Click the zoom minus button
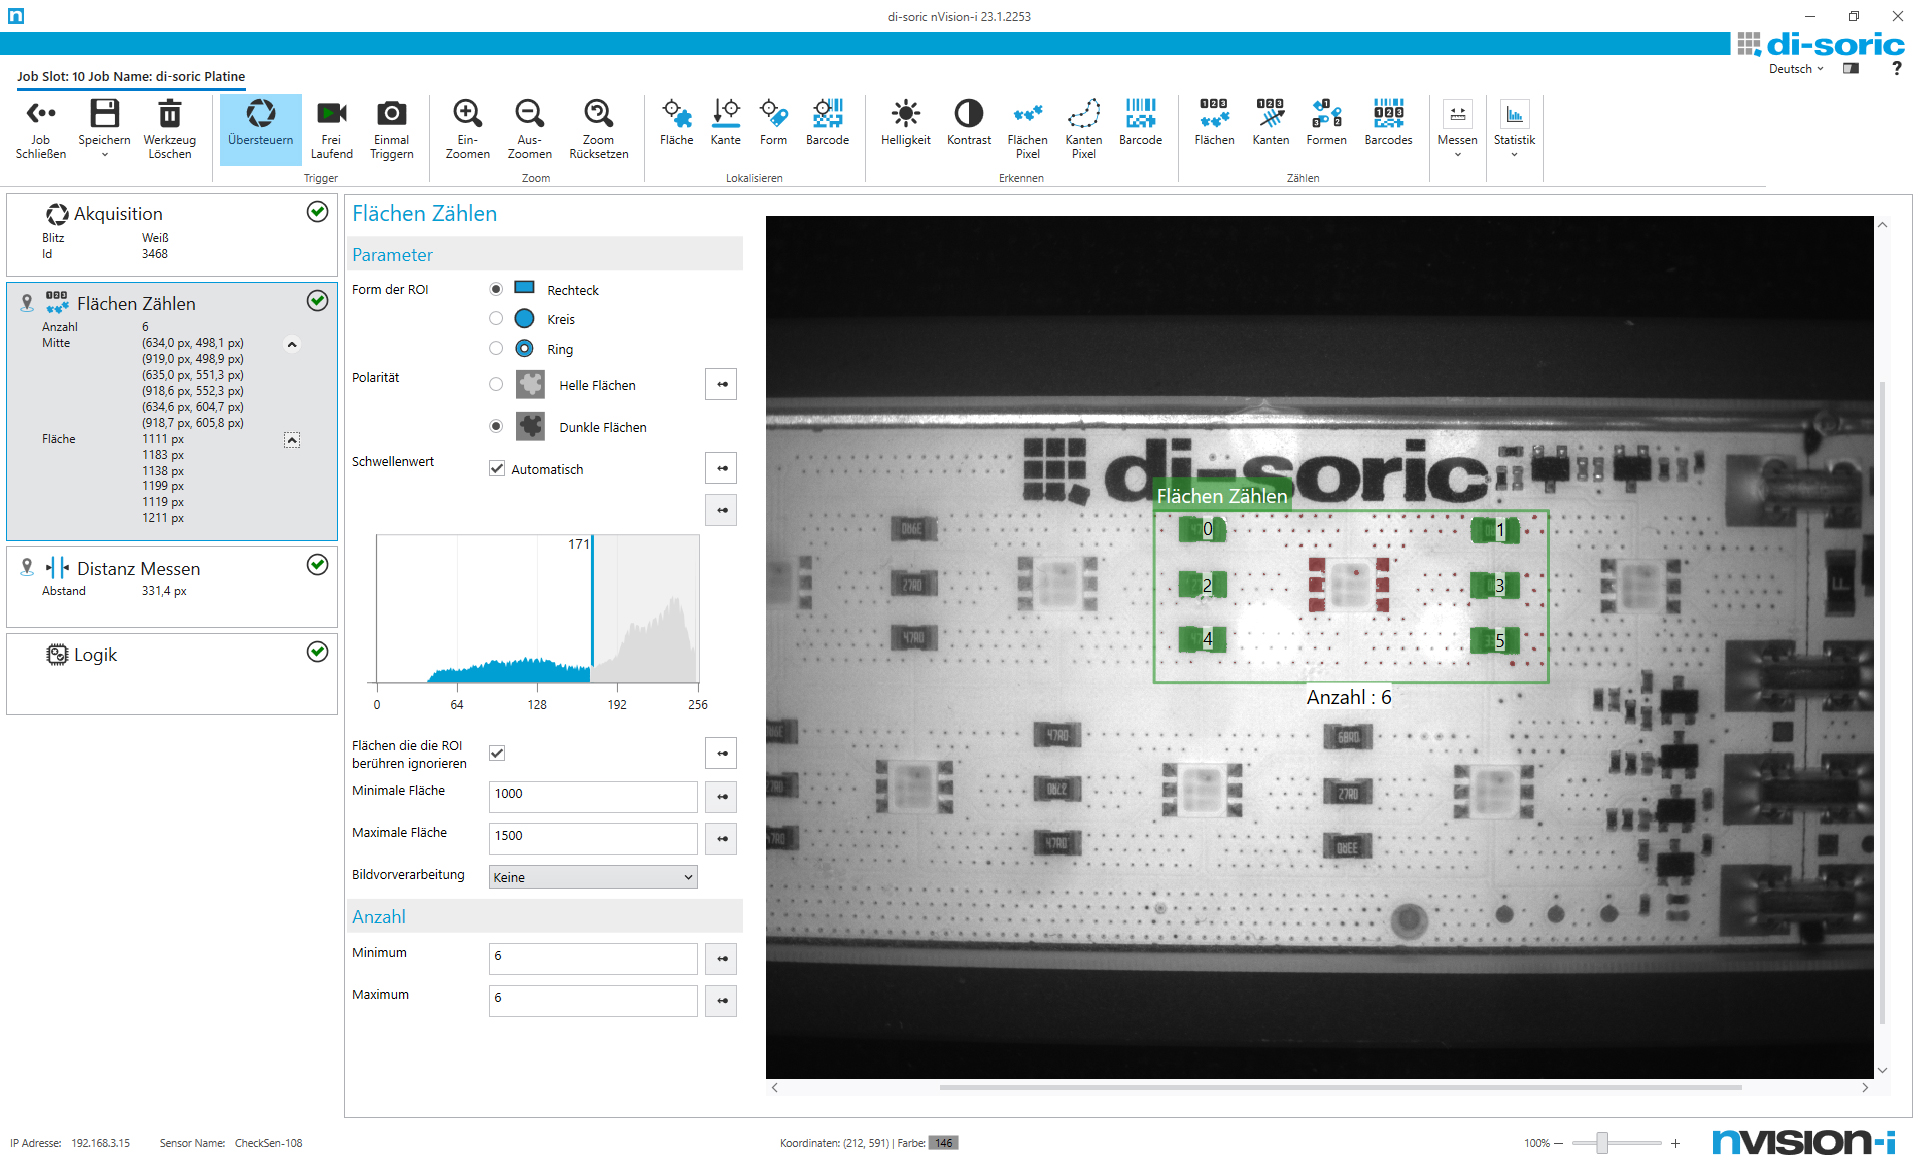1920x1160 pixels. pos(1558,1143)
